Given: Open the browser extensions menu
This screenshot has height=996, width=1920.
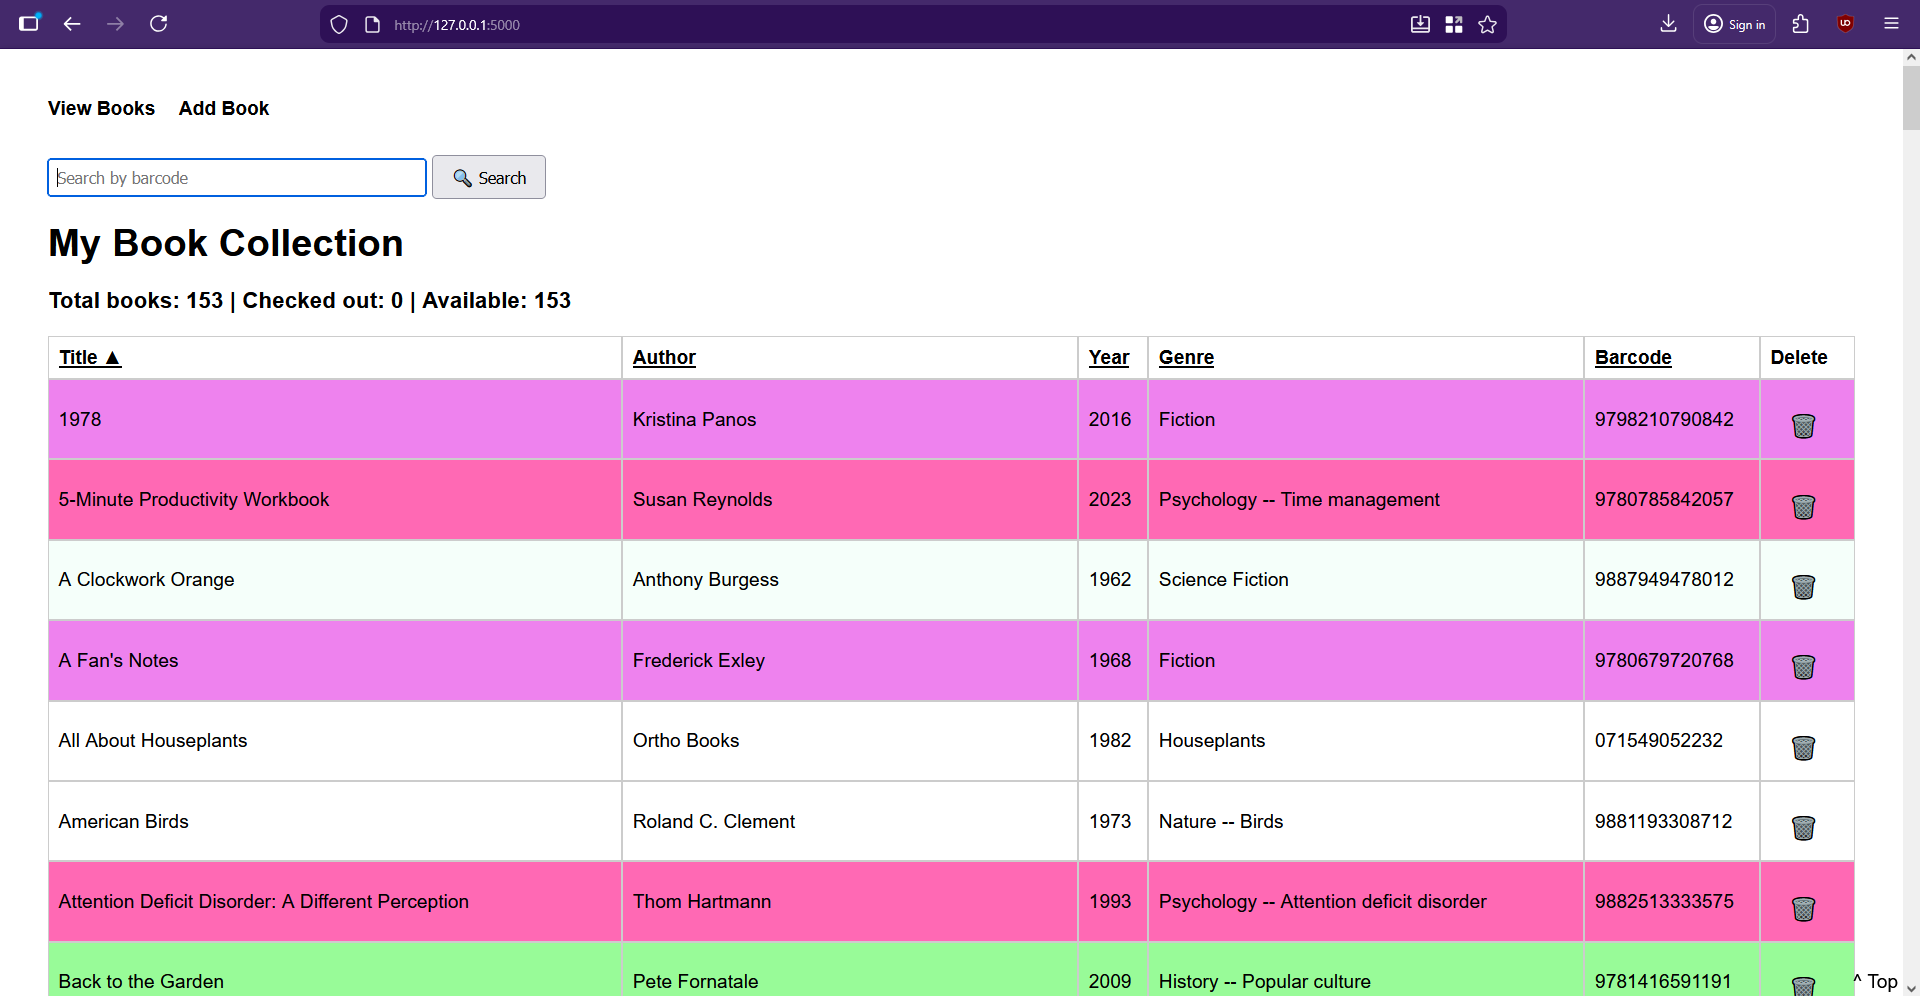Looking at the screenshot, I should point(1801,24).
